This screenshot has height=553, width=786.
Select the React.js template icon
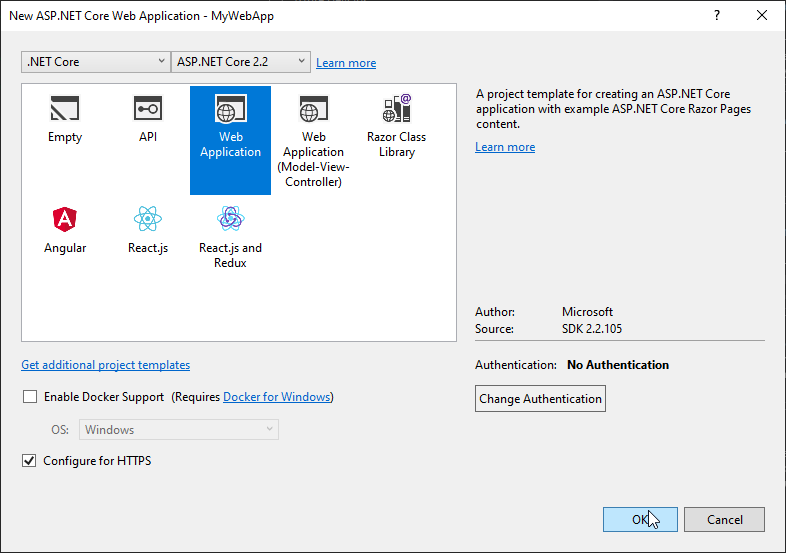(x=148, y=219)
